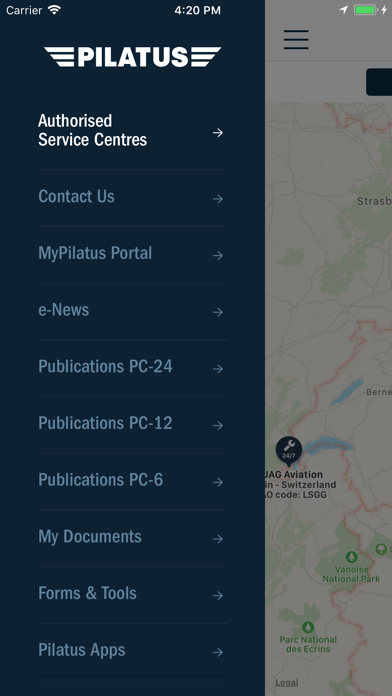Tap the location services arrow icon
The height and width of the screenshot is (696, 392).
pyautogui.click(x=344, y=10)
